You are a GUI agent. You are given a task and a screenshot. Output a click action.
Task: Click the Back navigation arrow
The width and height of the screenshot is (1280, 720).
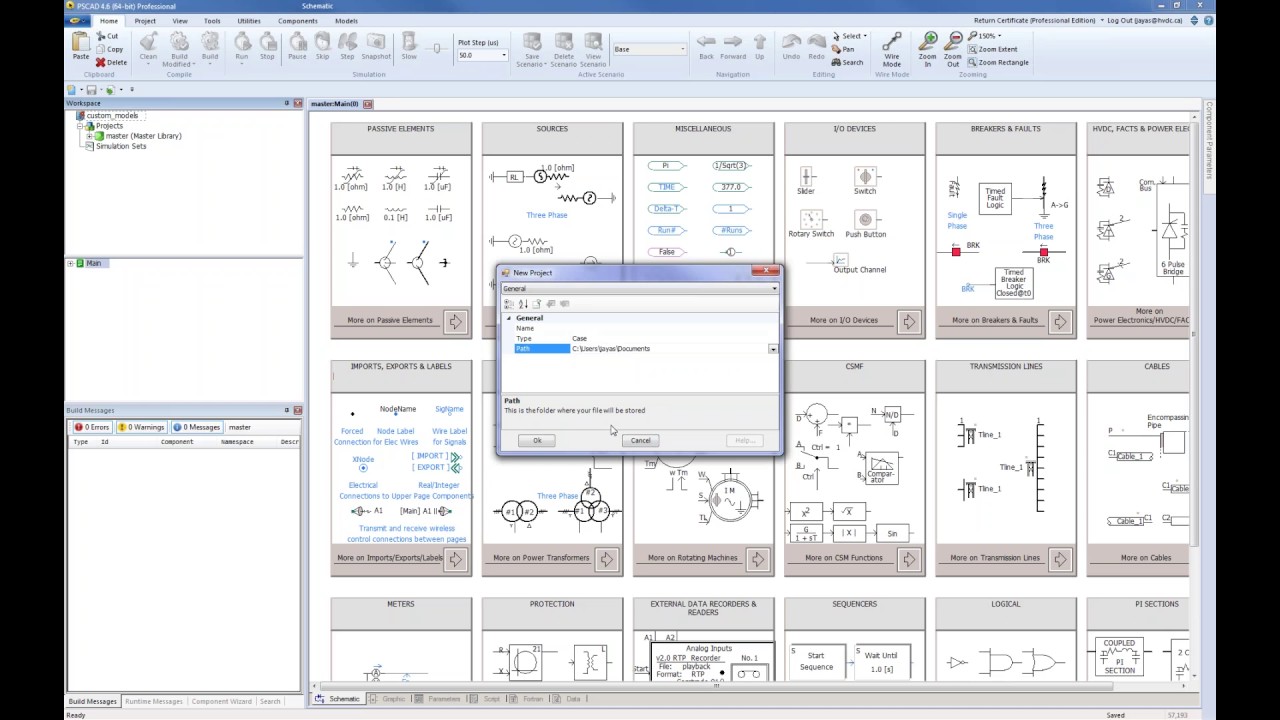[706, 42]
